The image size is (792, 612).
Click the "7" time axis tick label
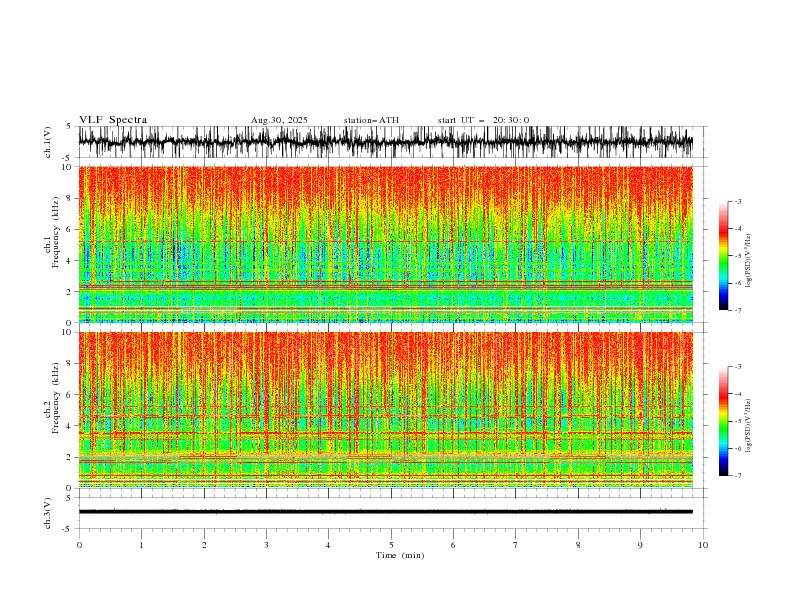point(516,545)
